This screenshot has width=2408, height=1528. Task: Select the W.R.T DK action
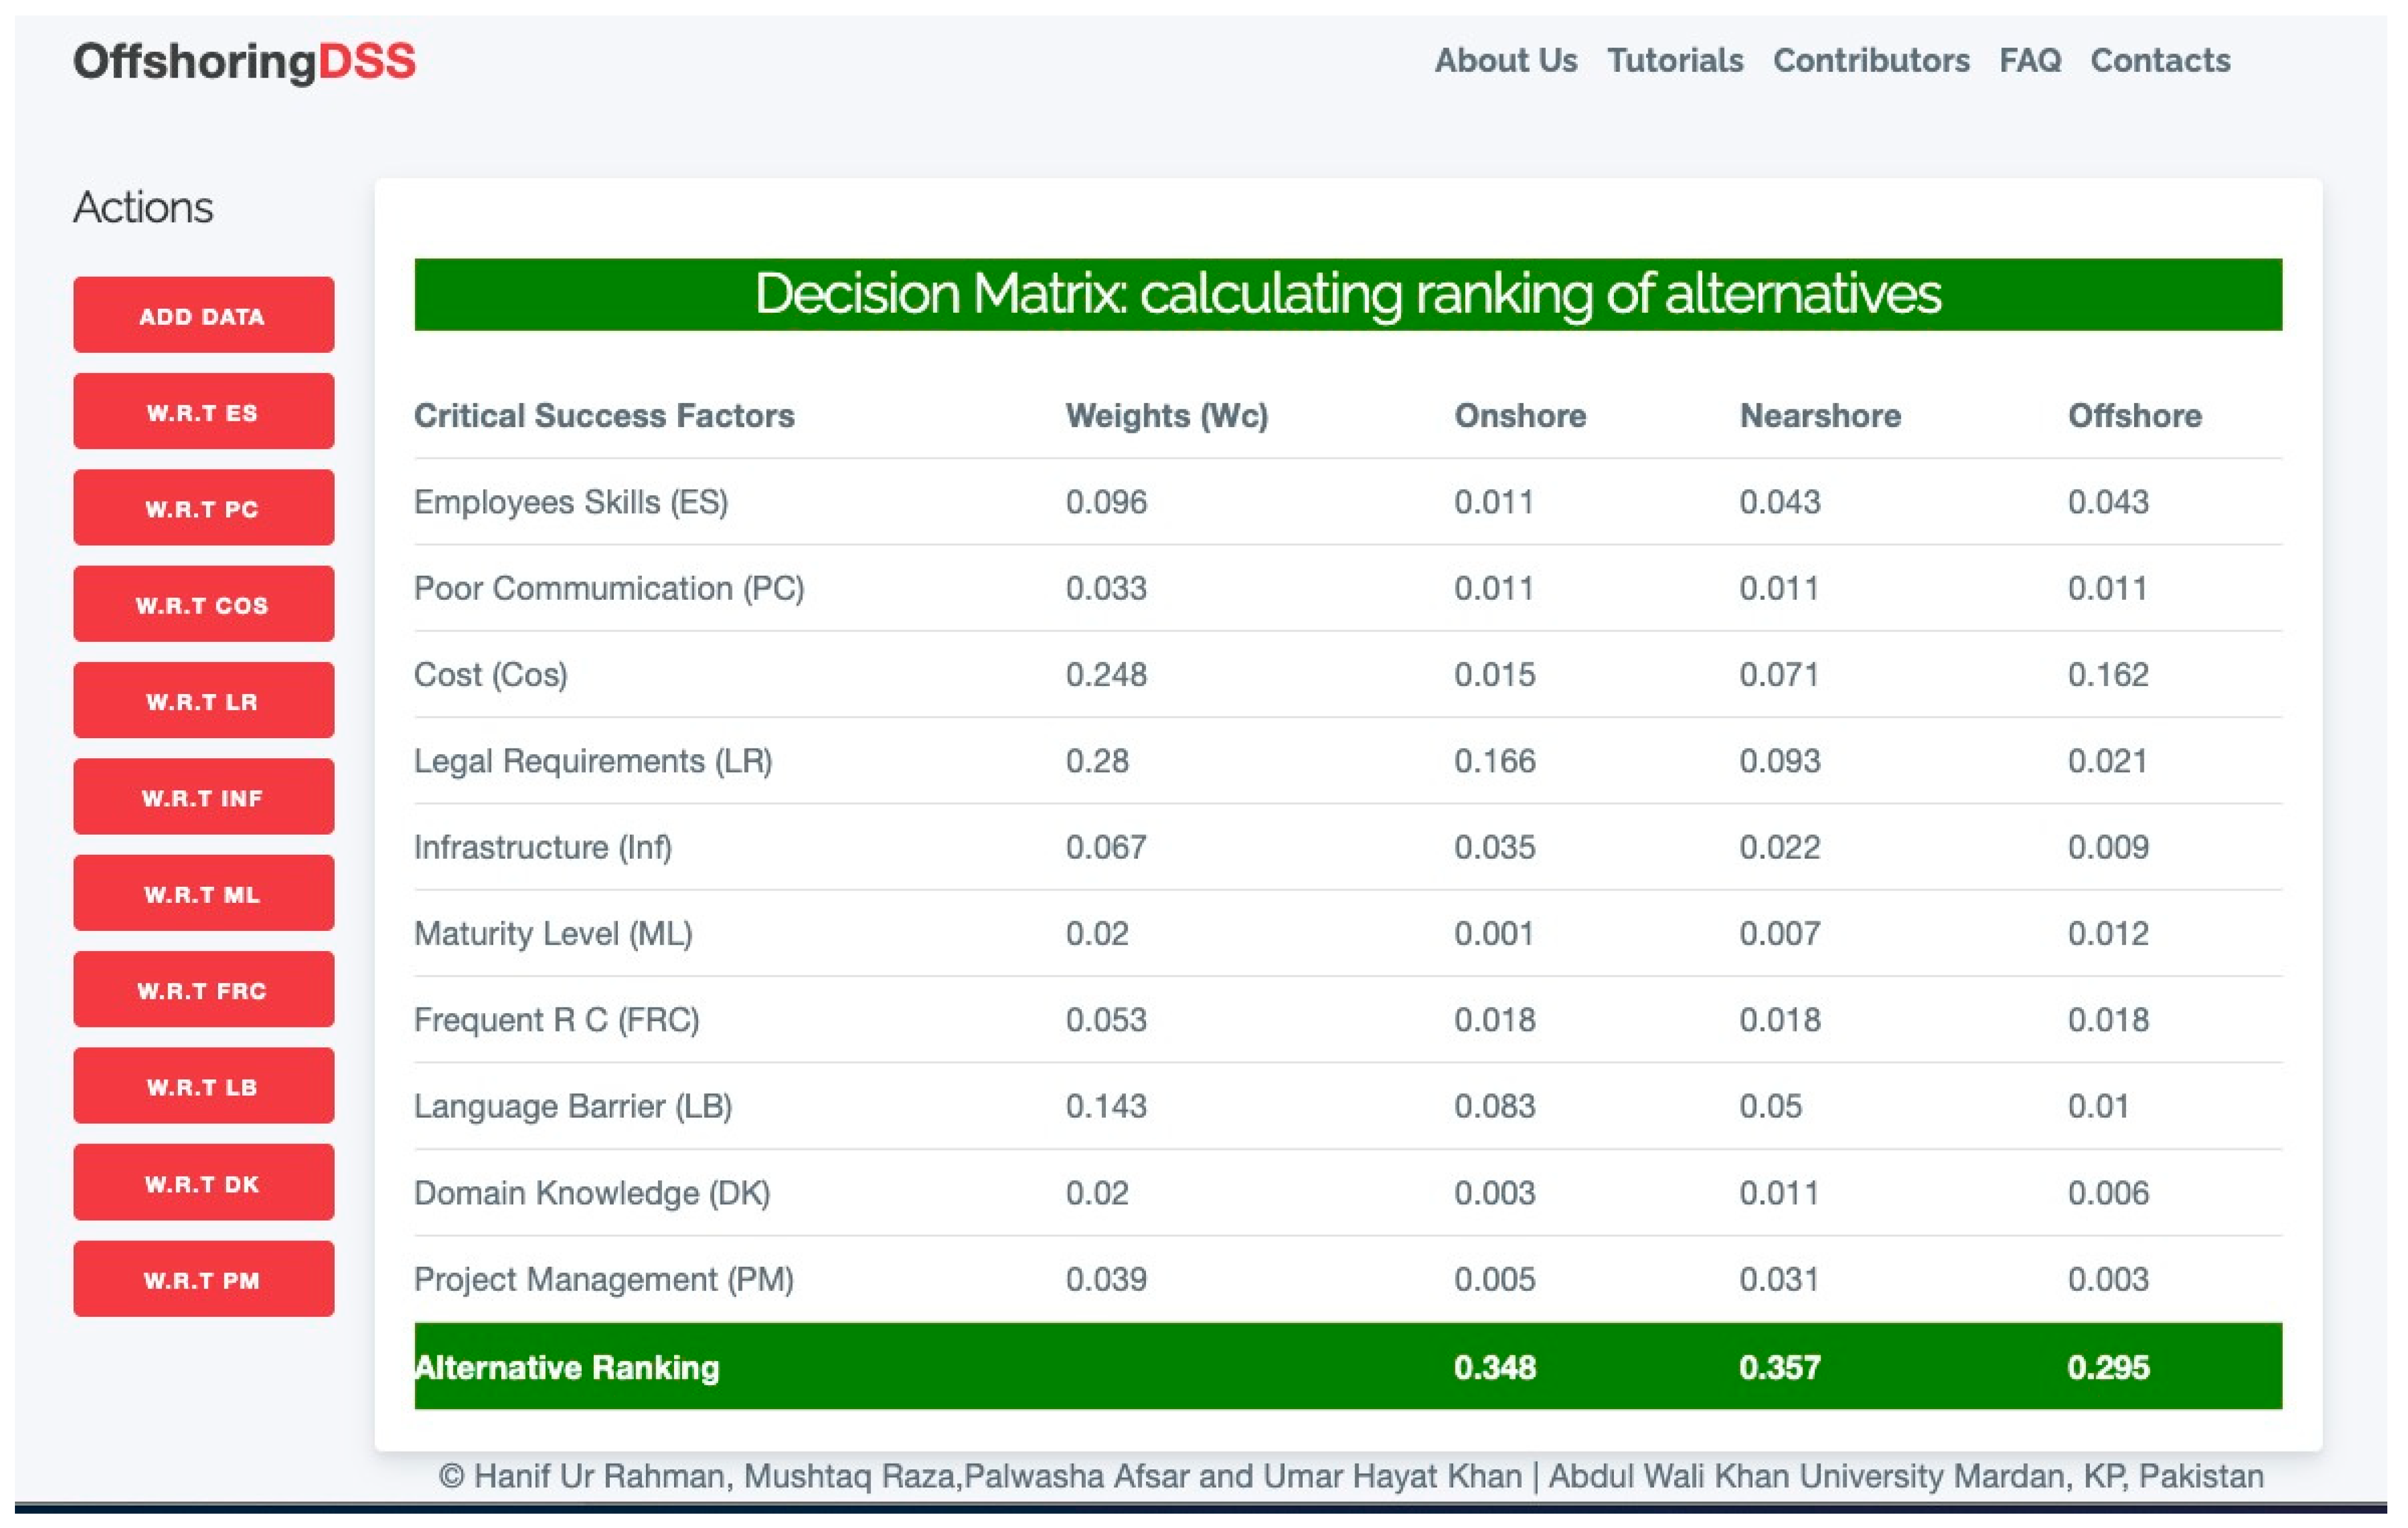203,1183
